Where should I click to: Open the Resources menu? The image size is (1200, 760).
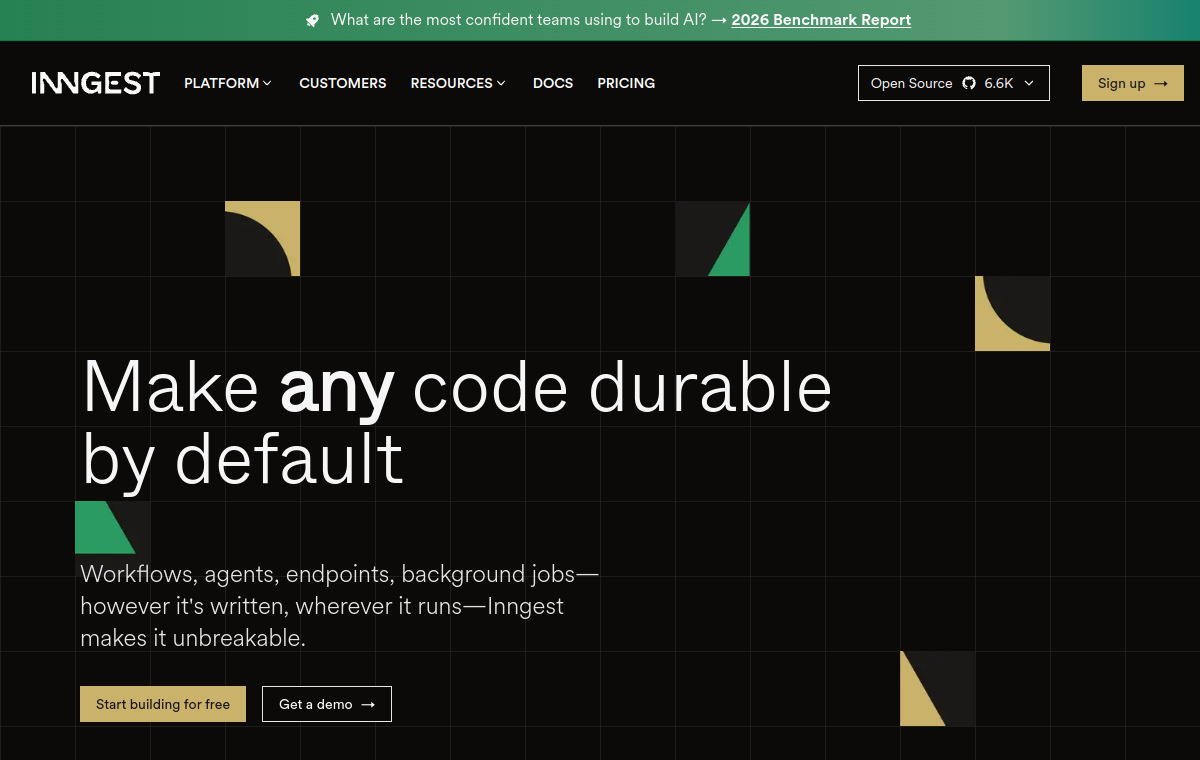(458, 83)
